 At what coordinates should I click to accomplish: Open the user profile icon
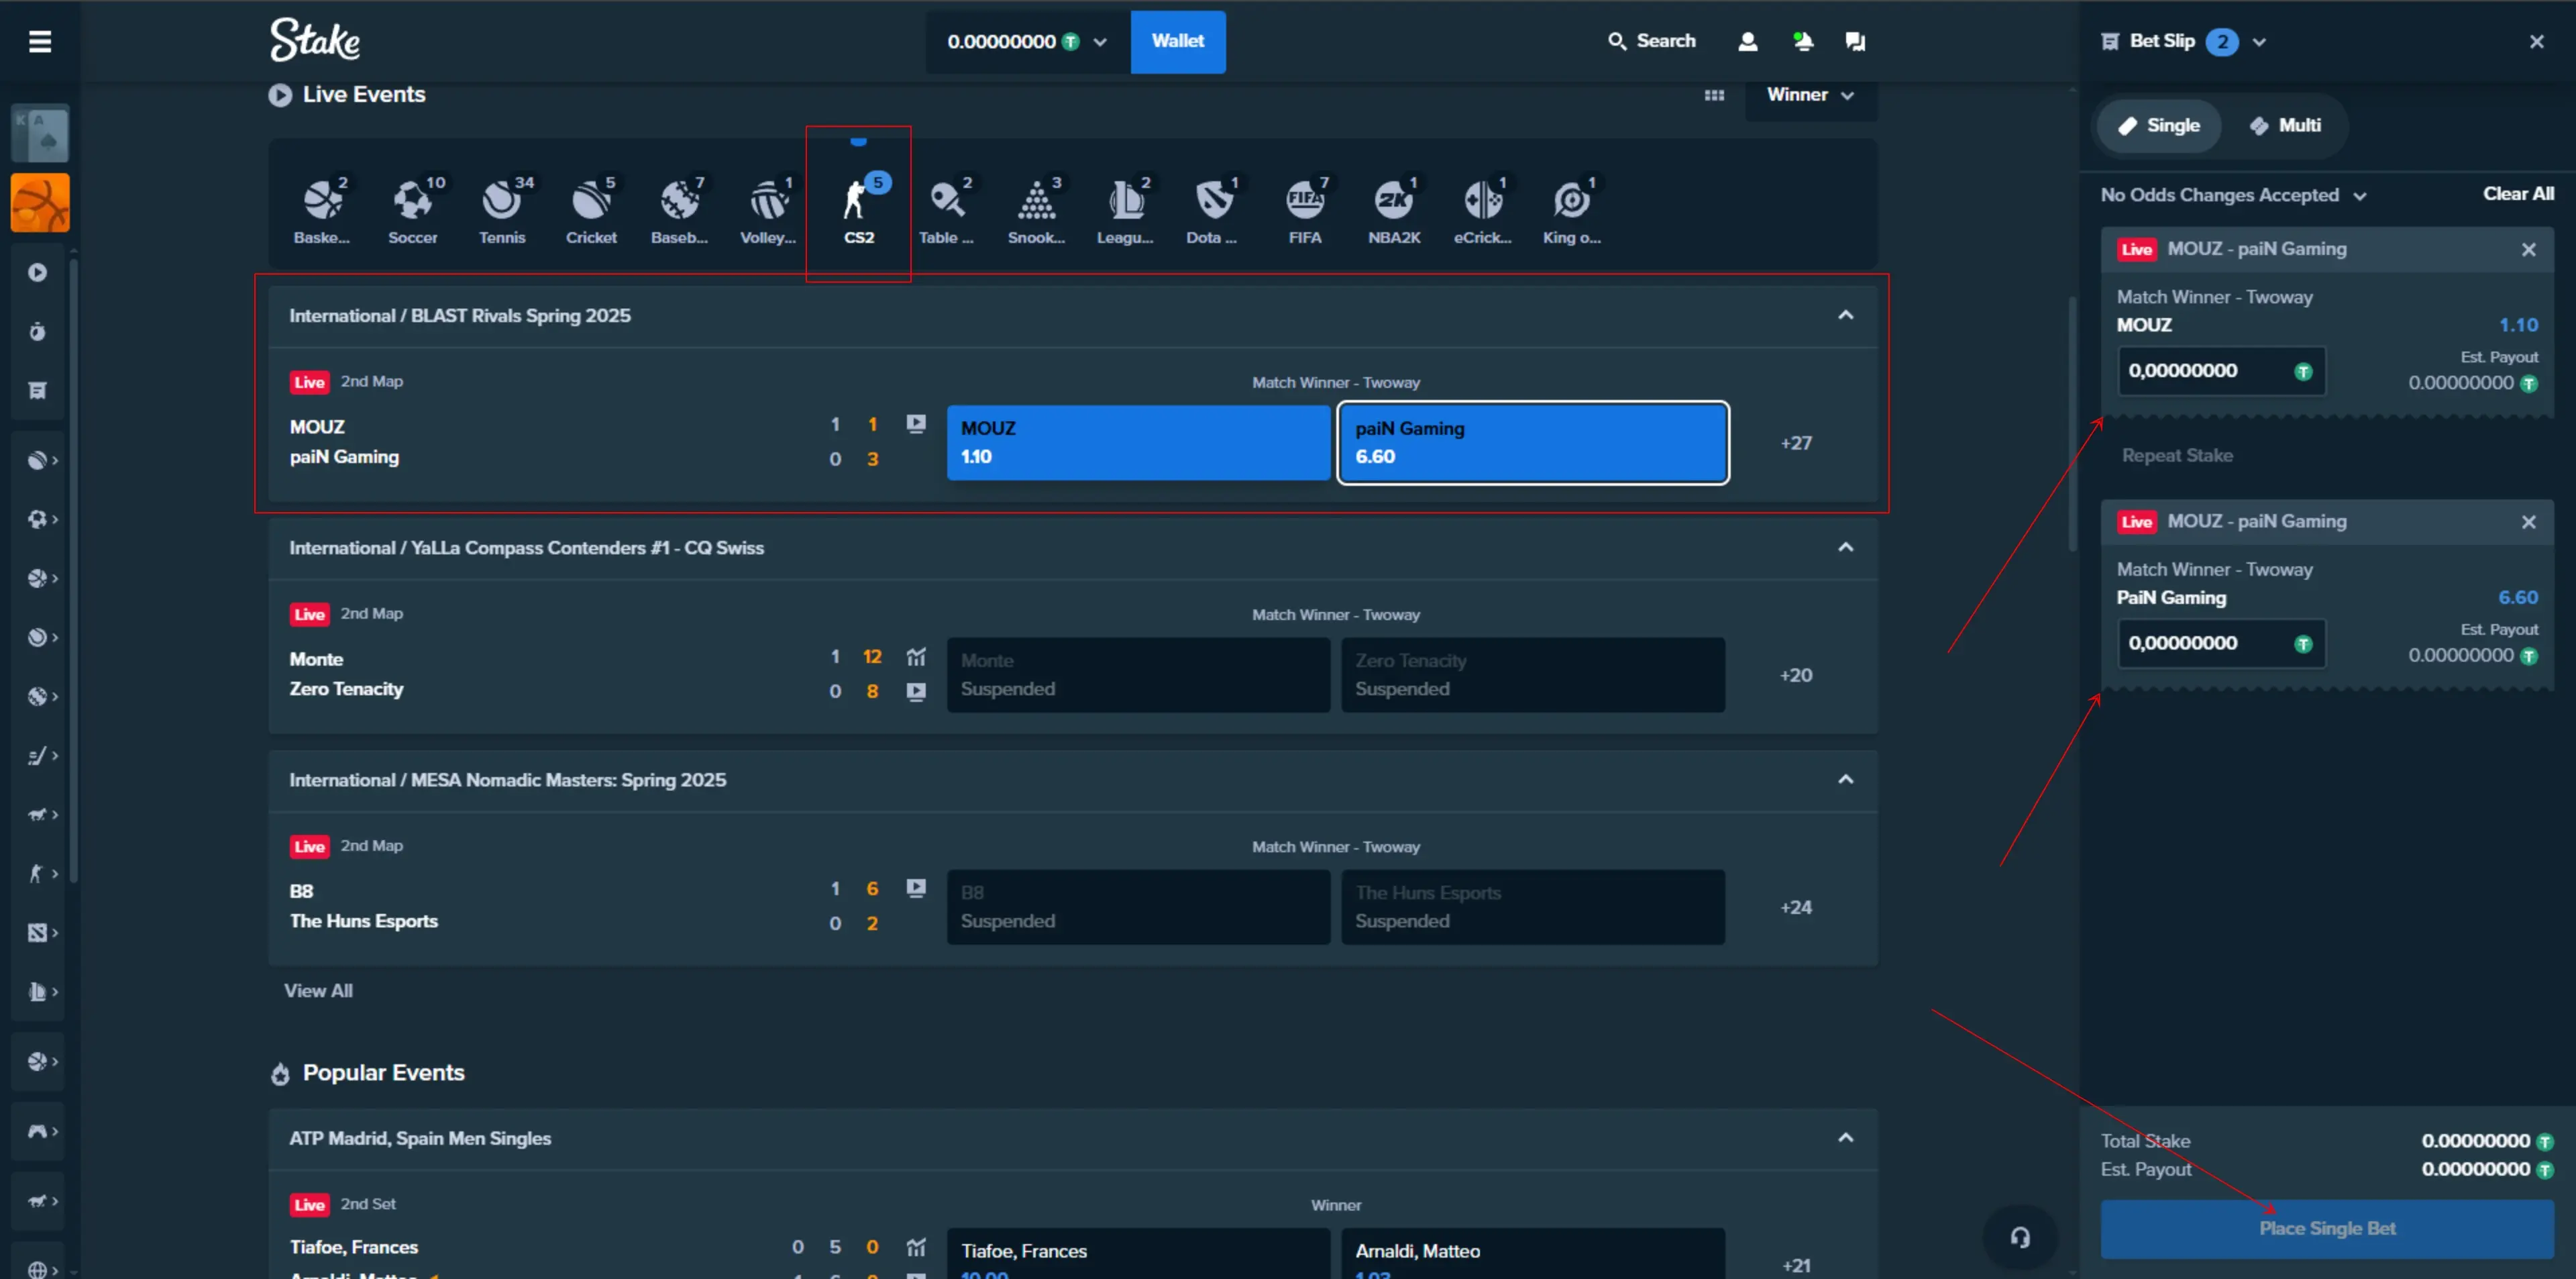coord(1747,41)
